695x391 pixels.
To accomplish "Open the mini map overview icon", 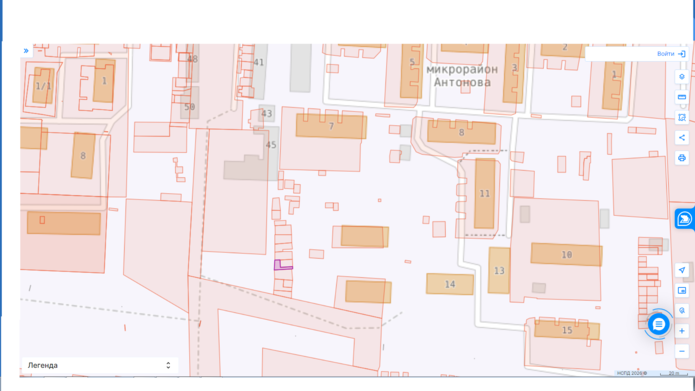I will 682,290.
